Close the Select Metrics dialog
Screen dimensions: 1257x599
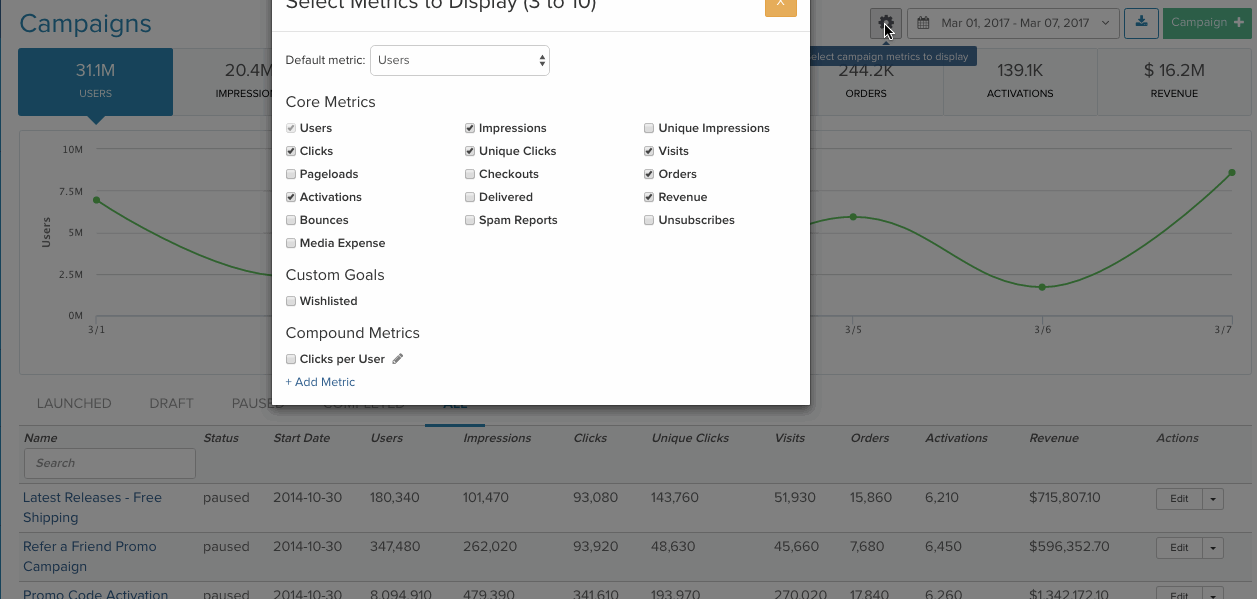780,5
